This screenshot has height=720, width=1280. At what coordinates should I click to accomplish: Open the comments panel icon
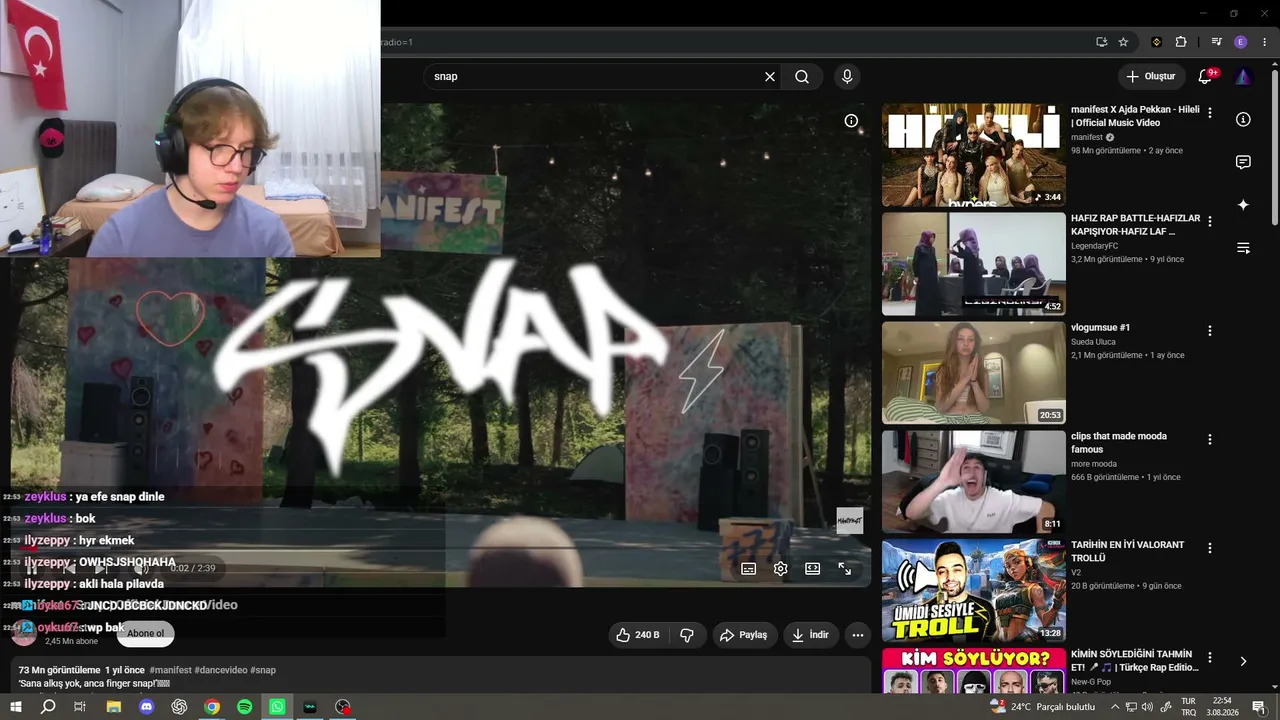click(x=1243, y=162)
